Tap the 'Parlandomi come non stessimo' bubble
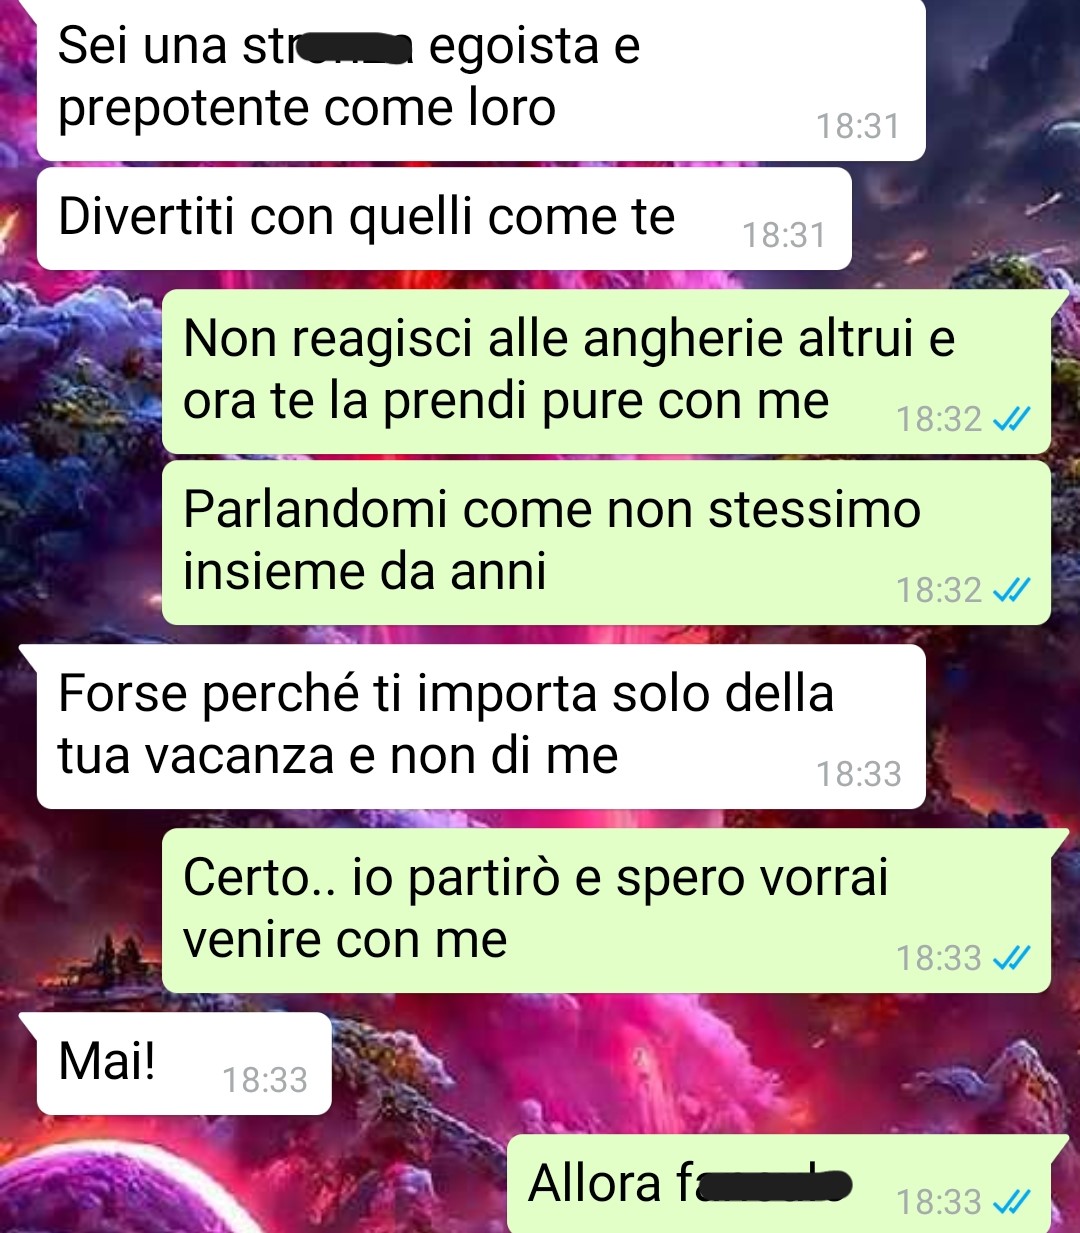The width and height of the screenshot is (1080, 1233). 606,543
